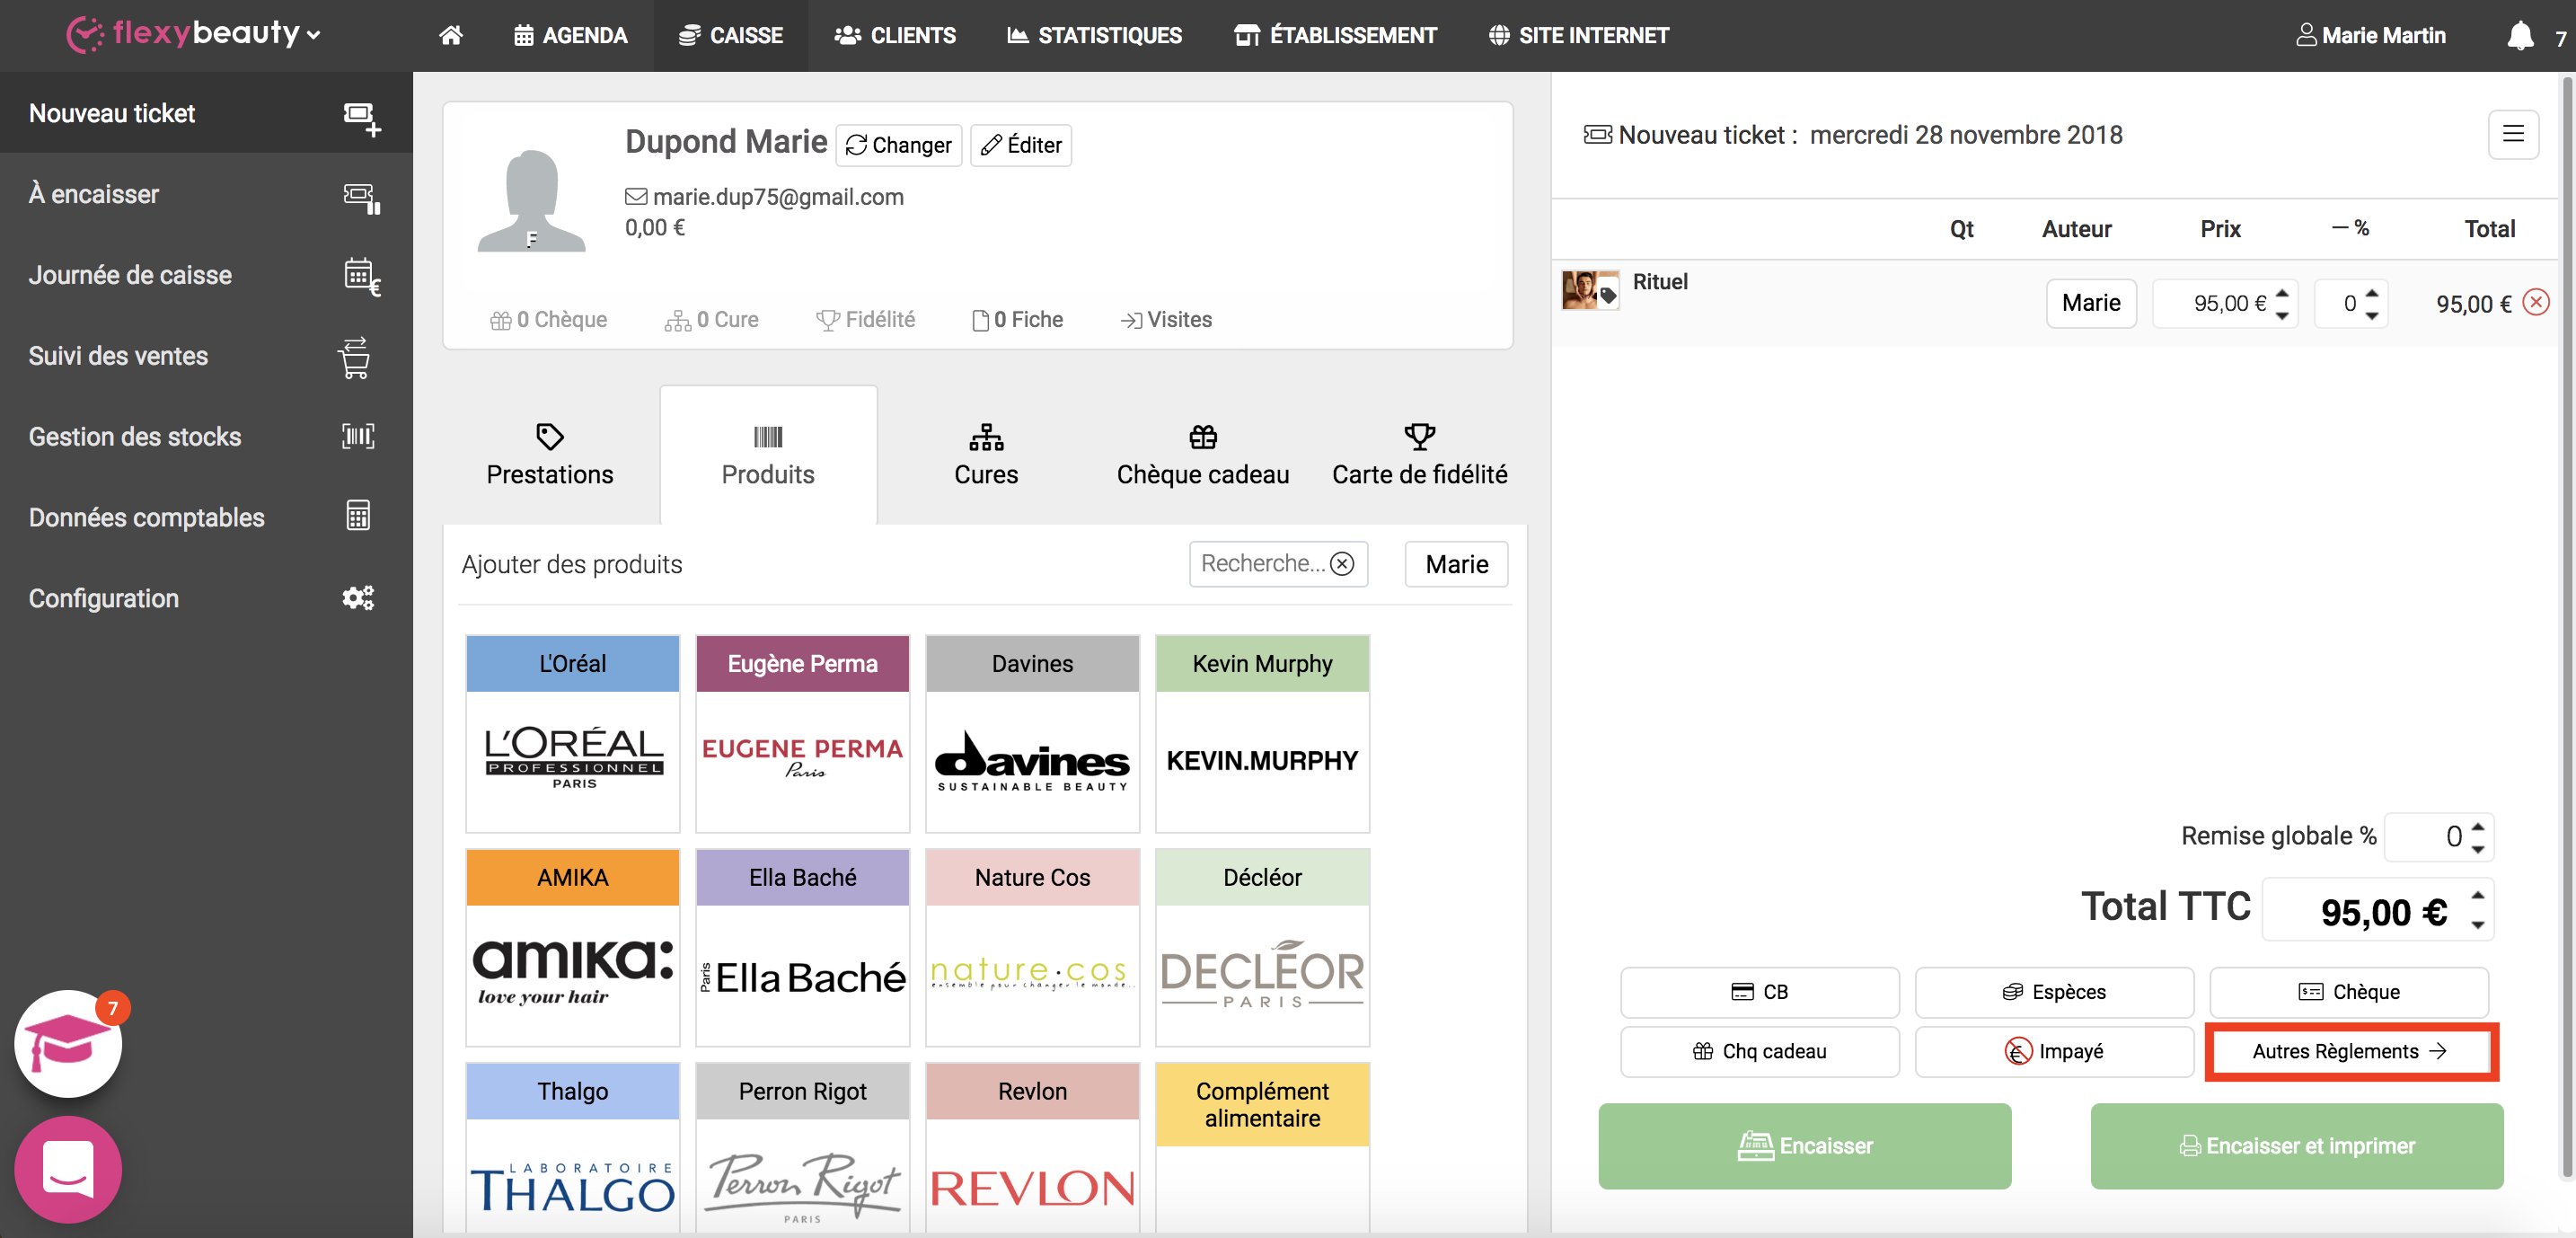Select the AMIKA brand tile
The width and height of the screenshot is (2576, 1238).
pos(573,947)
